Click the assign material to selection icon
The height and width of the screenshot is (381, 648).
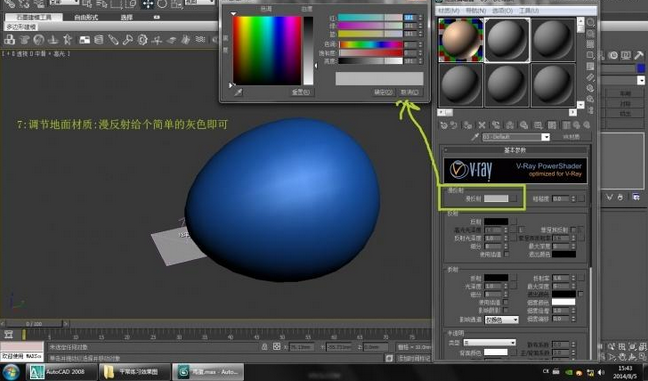pos(468,125)
